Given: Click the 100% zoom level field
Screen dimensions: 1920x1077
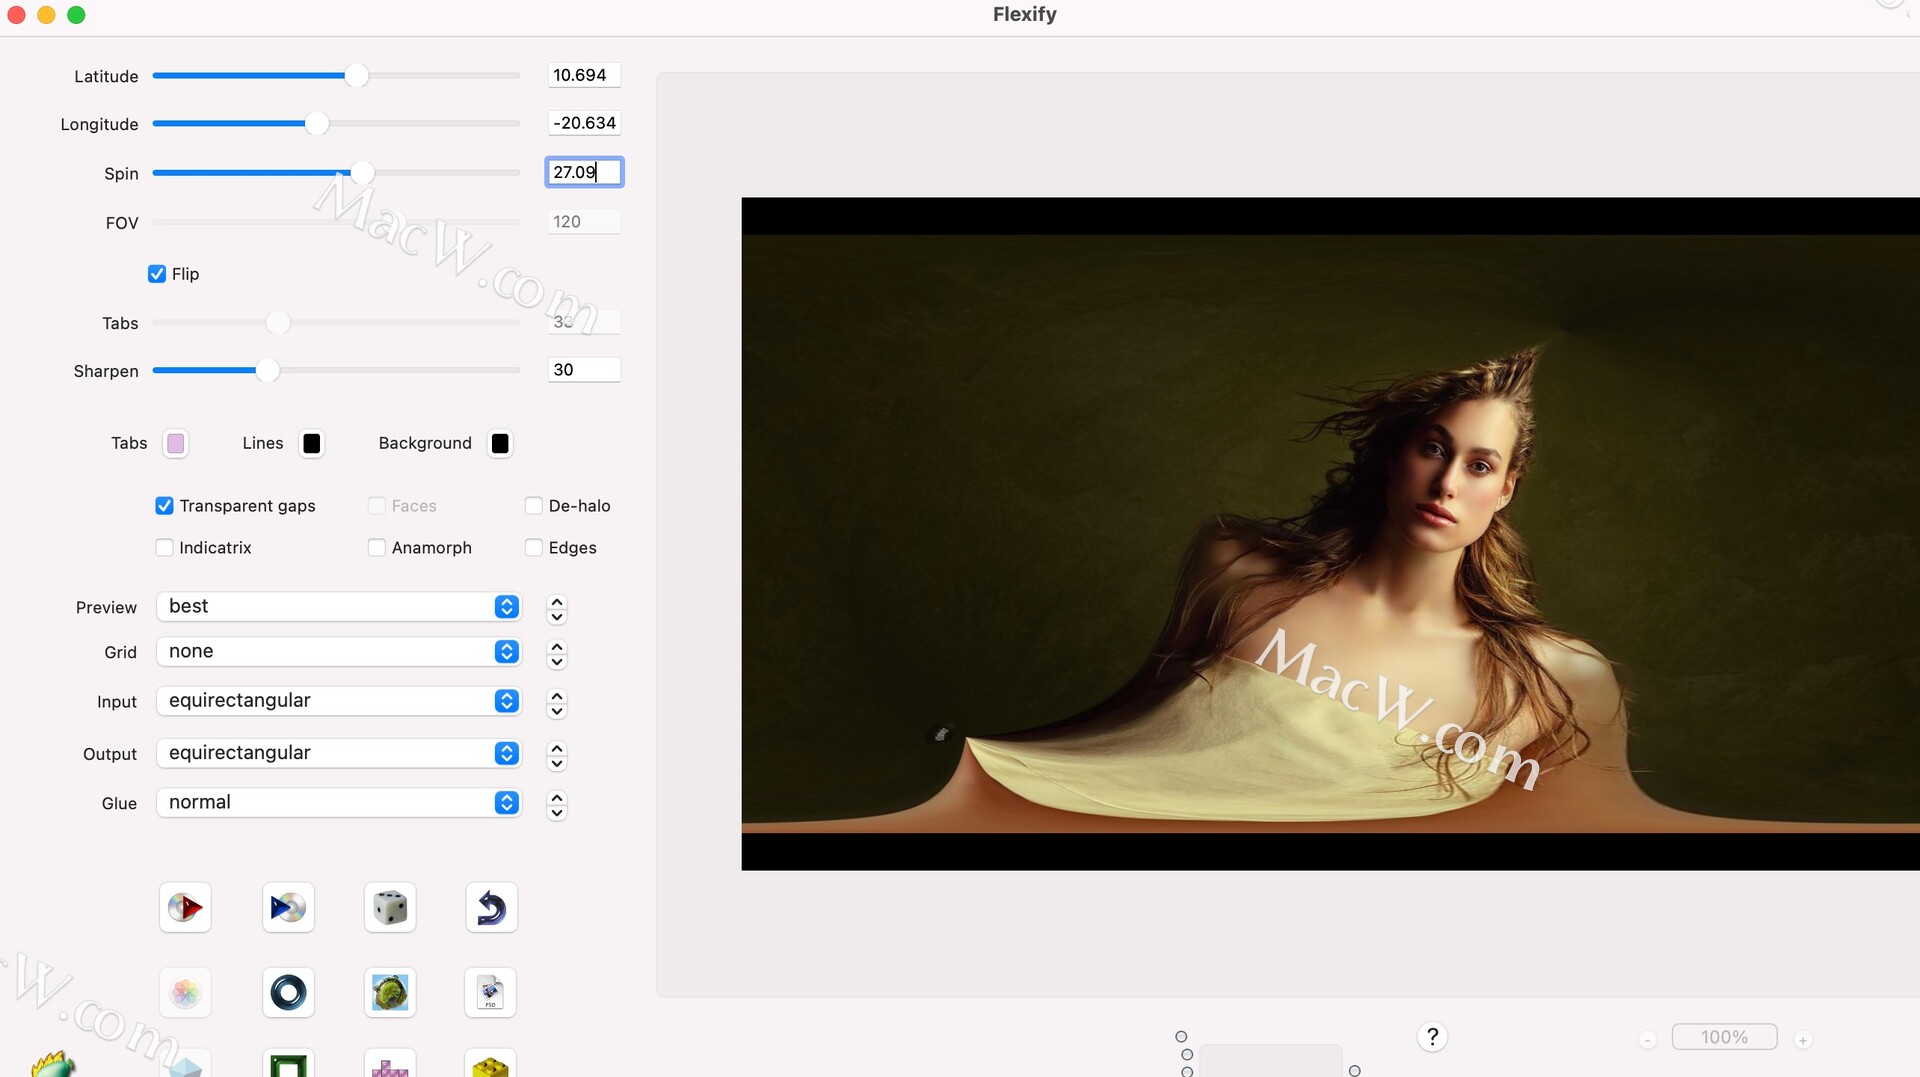Looking at the screenshot, I should click(1724, 1037).
